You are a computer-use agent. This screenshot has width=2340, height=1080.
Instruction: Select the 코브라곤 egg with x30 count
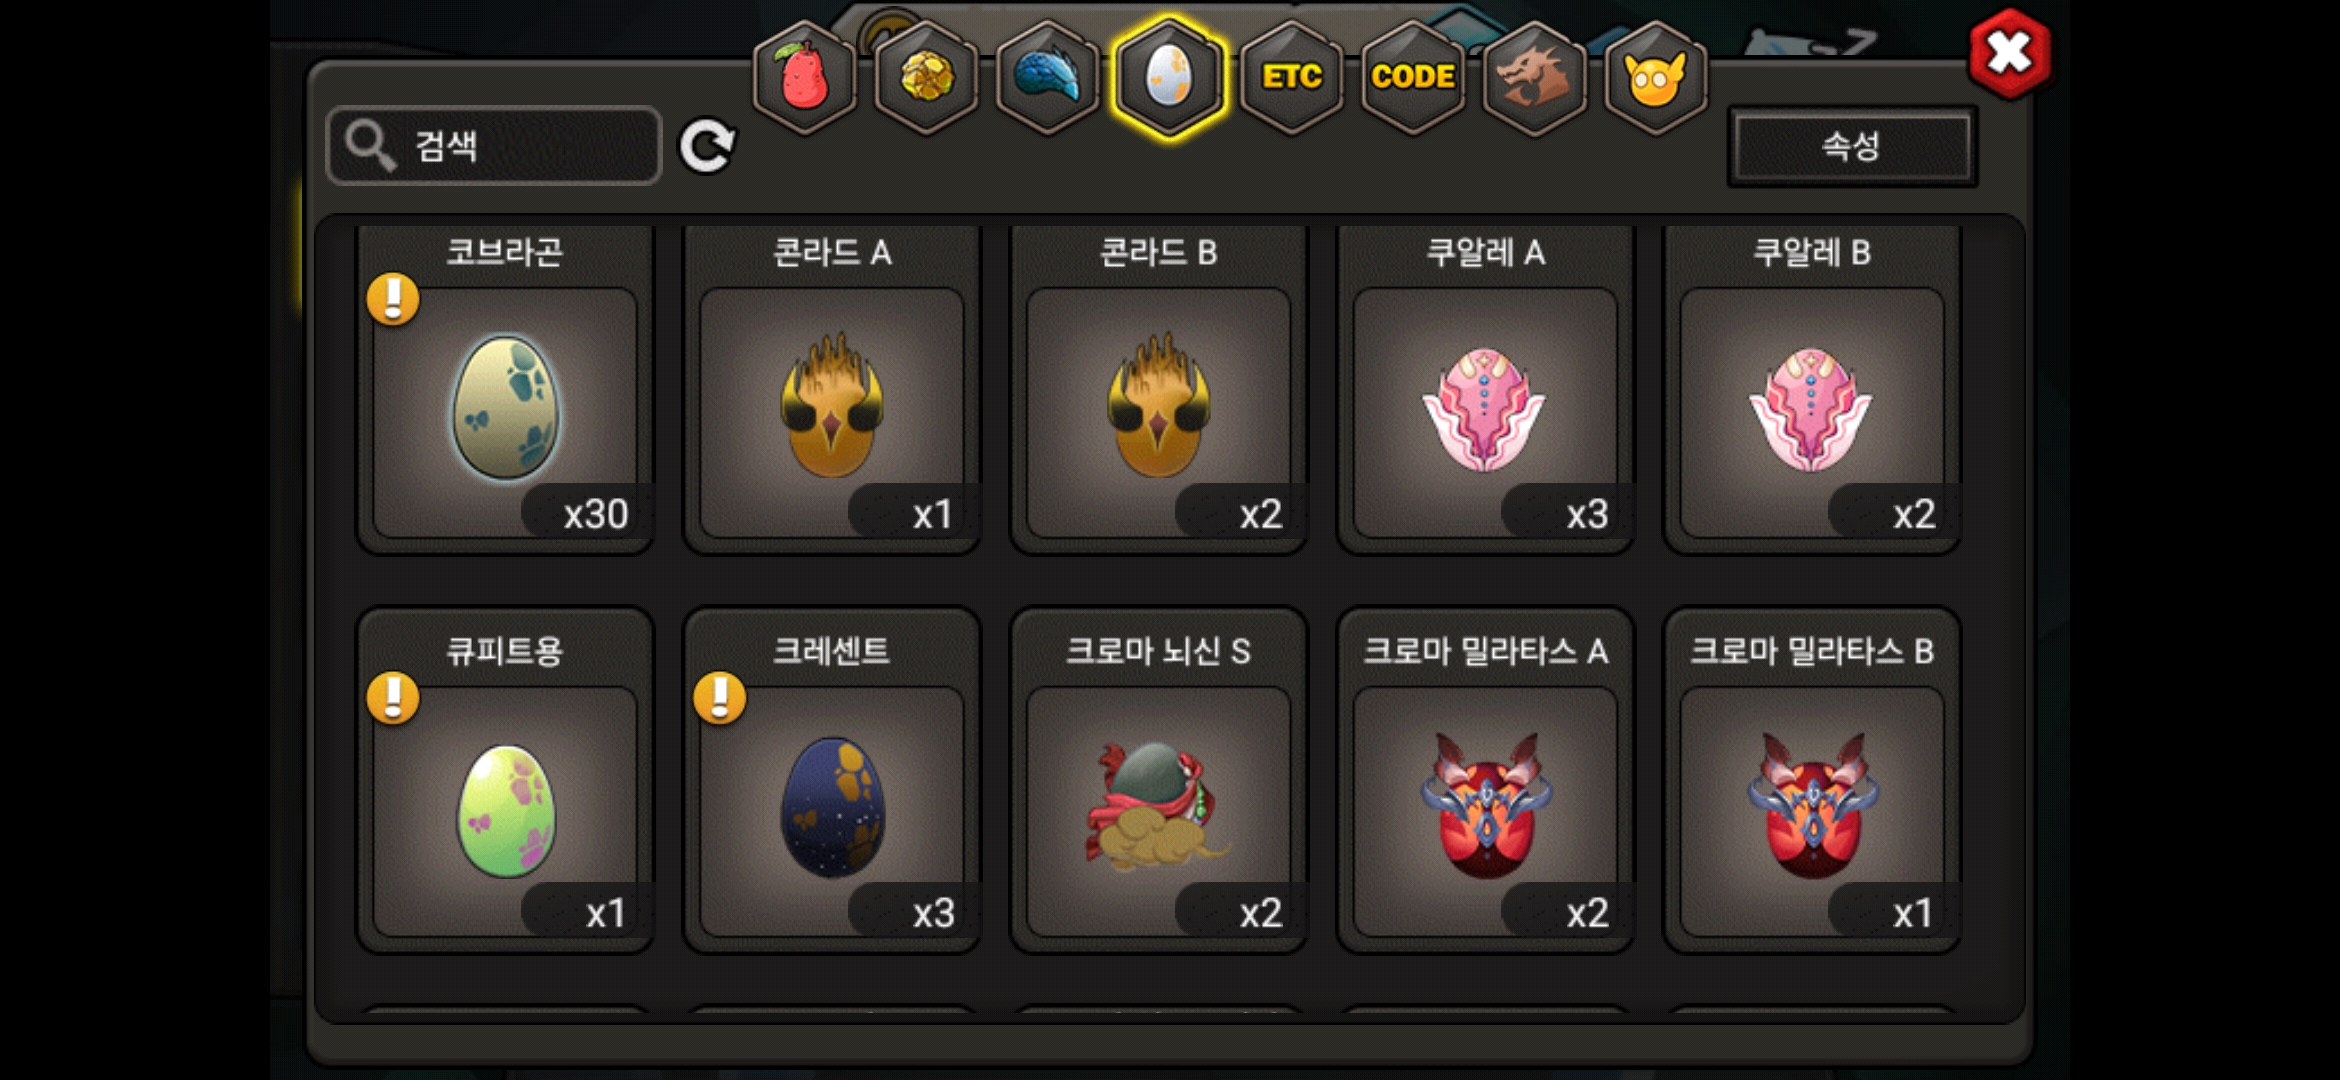[x=505, y=390]
